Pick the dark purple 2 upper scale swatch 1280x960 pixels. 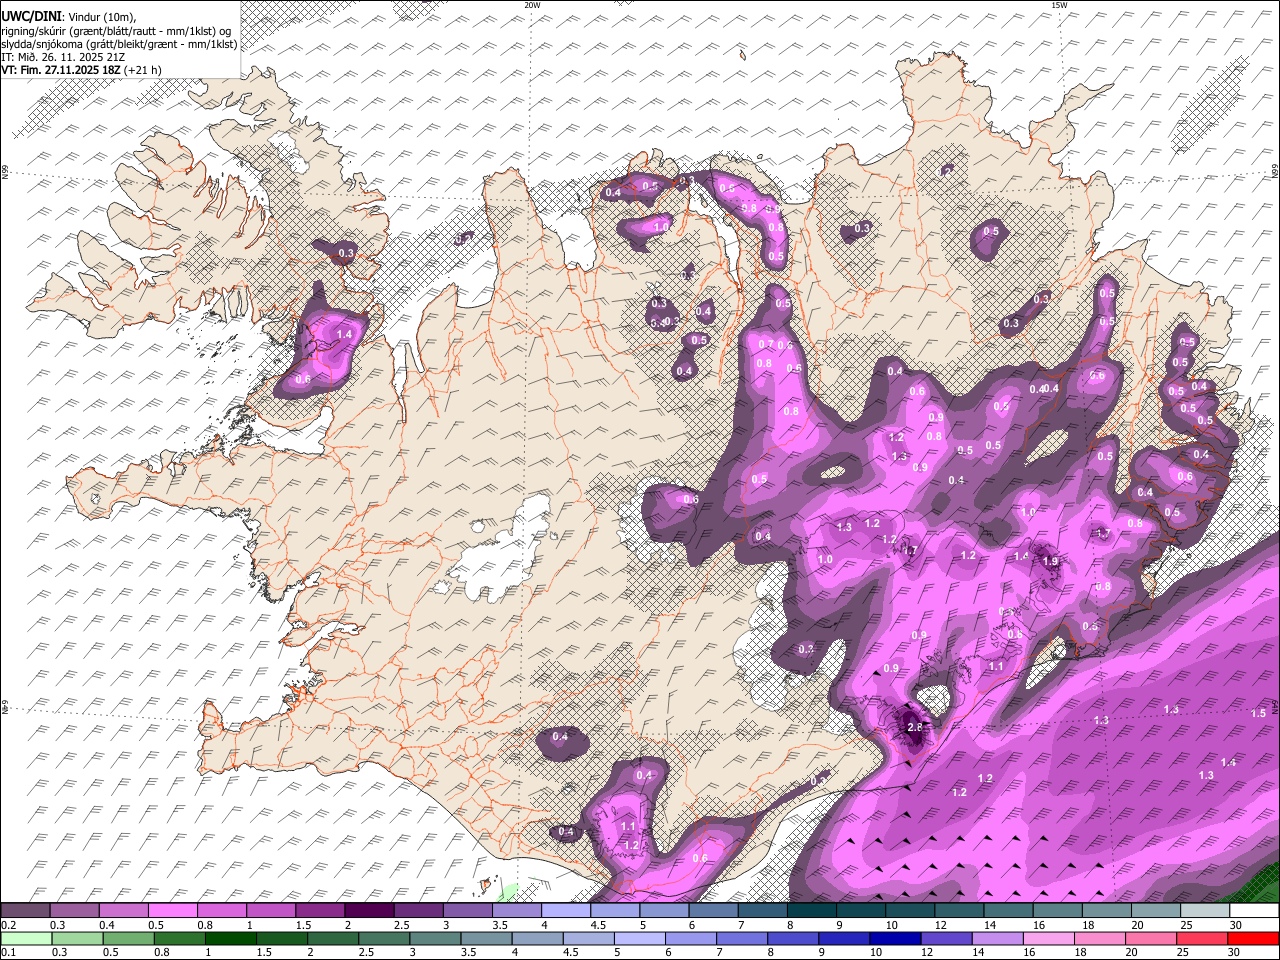point(368,911)
